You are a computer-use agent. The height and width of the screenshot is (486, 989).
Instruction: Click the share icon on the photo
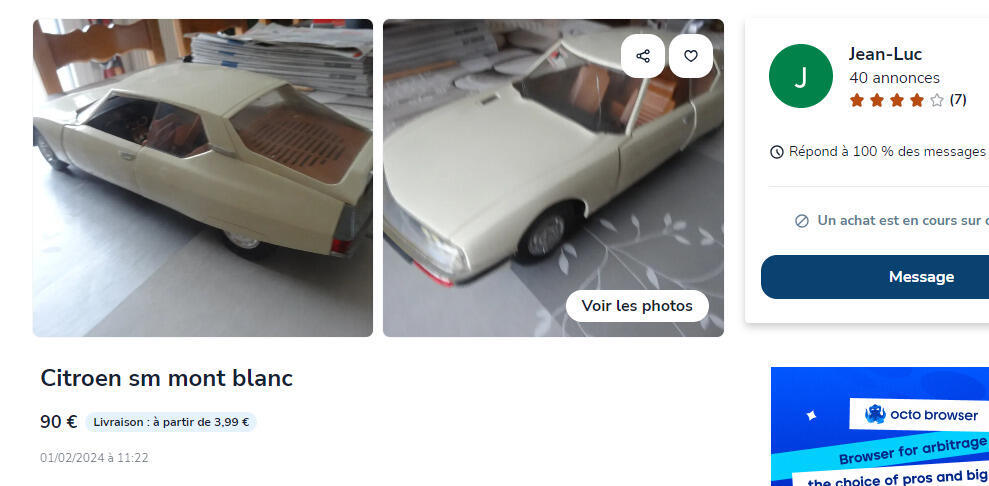click(643, 56)
